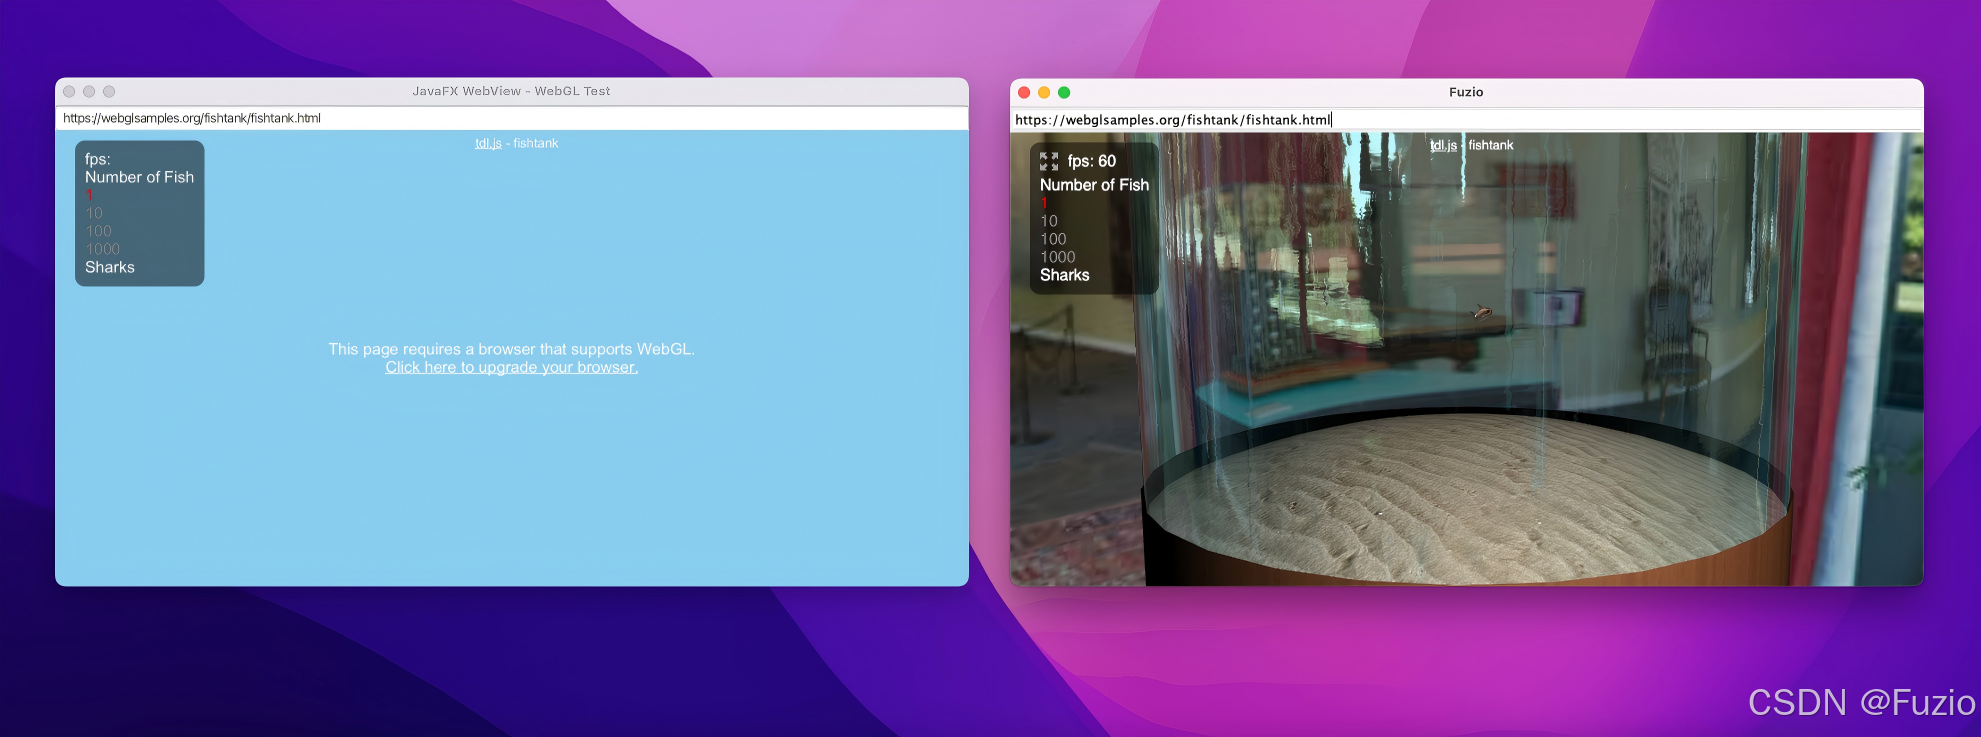The width and height of the screenshot is (1981, 737).
Task: Open tdl.js link in Fuzio window
Action: 1443,145
